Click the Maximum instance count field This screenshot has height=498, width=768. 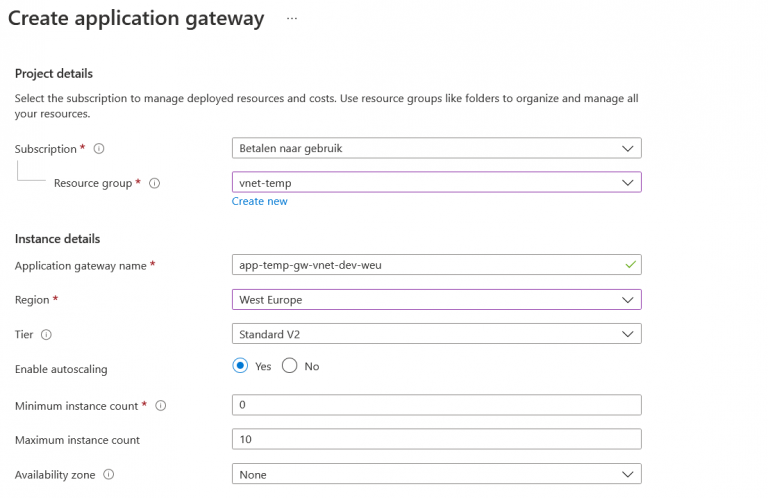pyautogui.click(x=435, y=440)
